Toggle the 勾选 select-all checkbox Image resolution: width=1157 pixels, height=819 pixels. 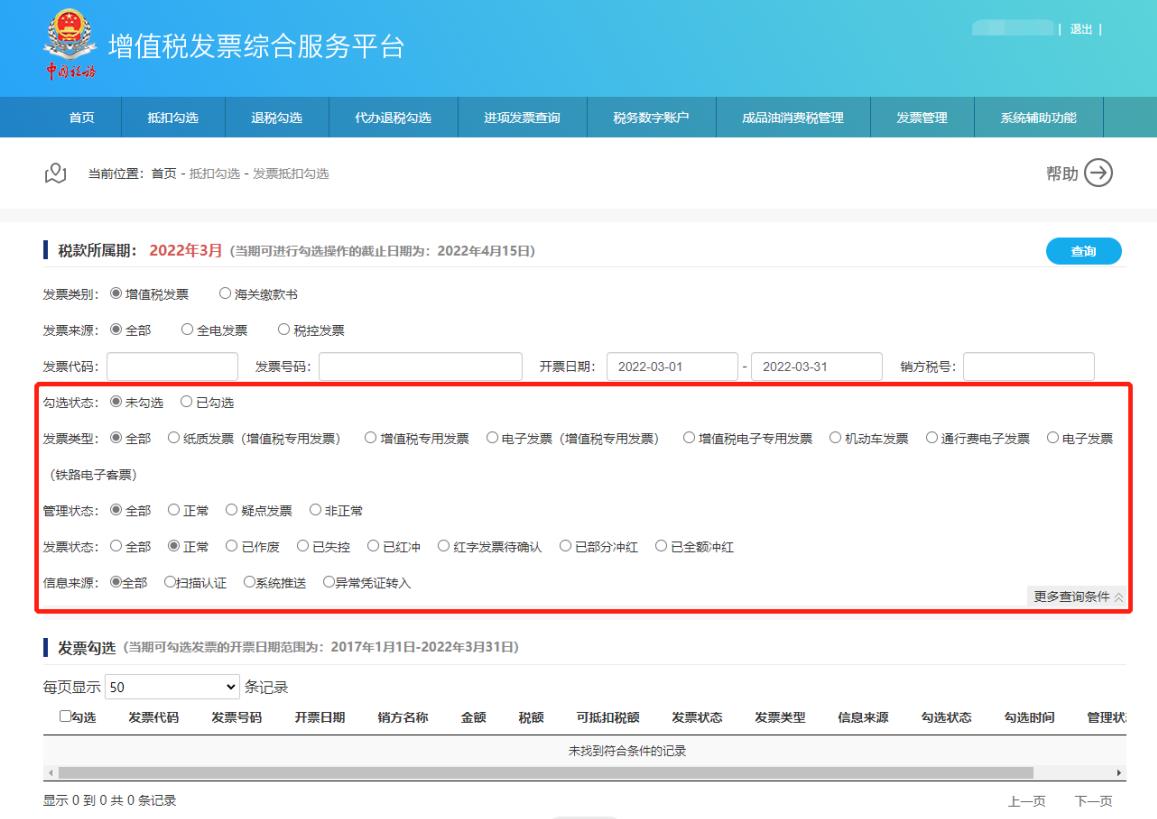pos(64,716)
